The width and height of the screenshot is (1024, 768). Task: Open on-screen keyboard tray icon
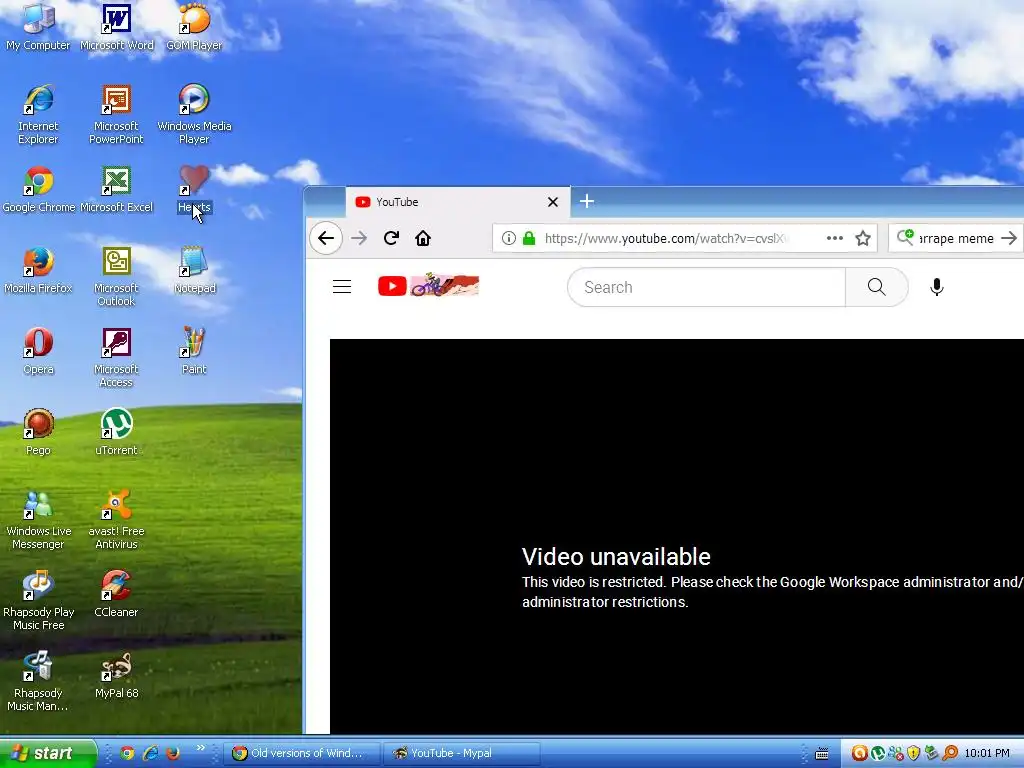[x=822, y=754]
